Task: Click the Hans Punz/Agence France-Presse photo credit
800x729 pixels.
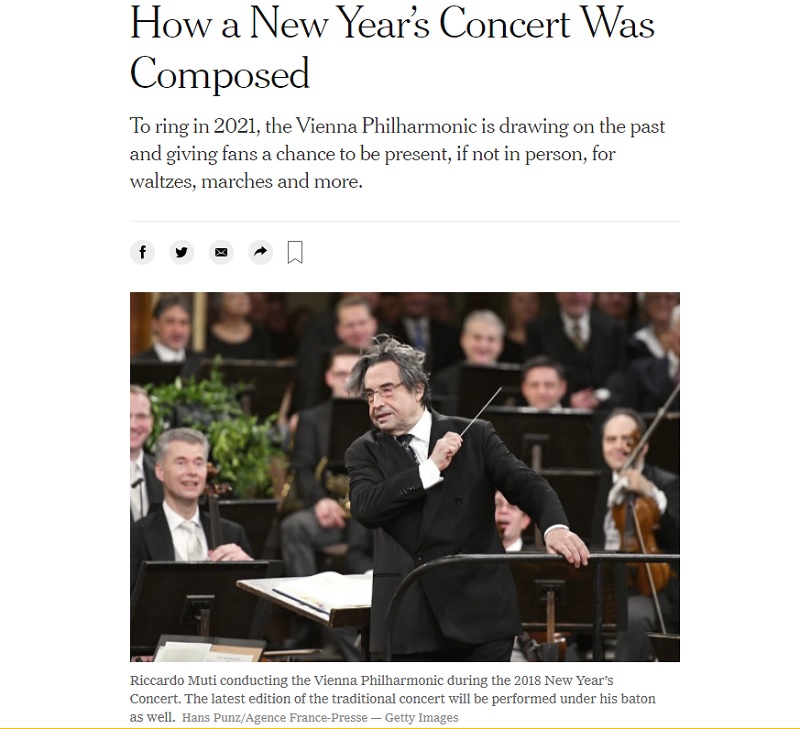Action: [274, 718]
